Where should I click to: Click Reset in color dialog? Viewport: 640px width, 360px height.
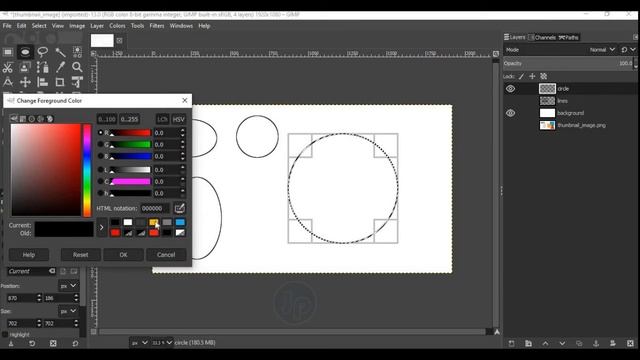coord(80,255)
